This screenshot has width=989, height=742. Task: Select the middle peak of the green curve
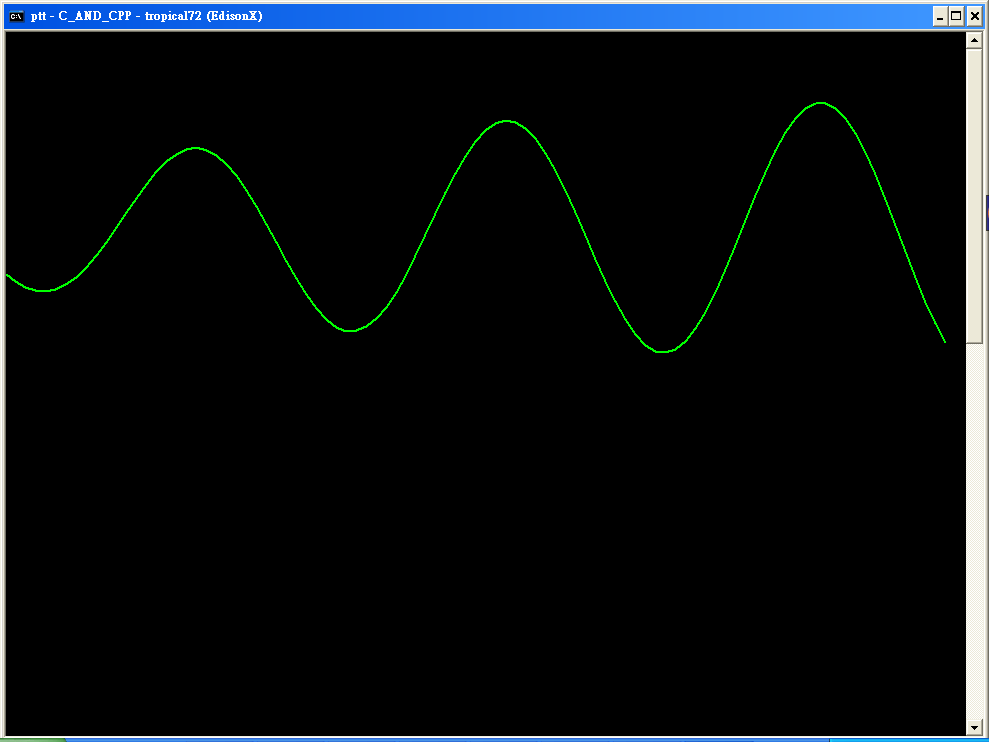point(508,121)
